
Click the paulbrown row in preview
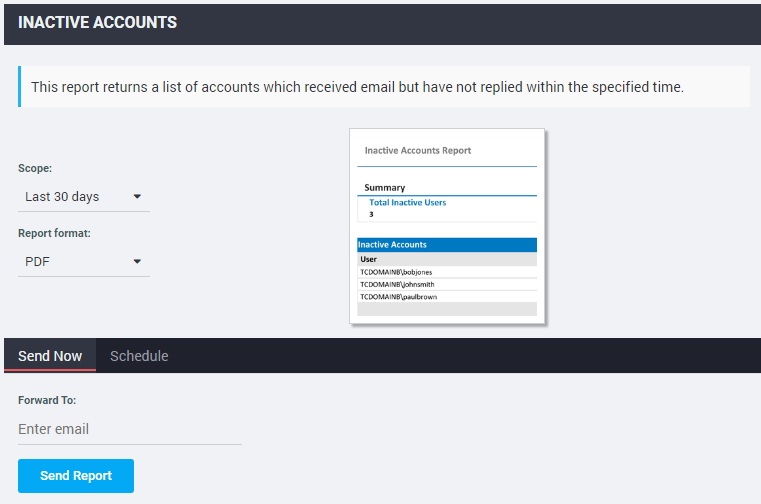tap(447, 297)
